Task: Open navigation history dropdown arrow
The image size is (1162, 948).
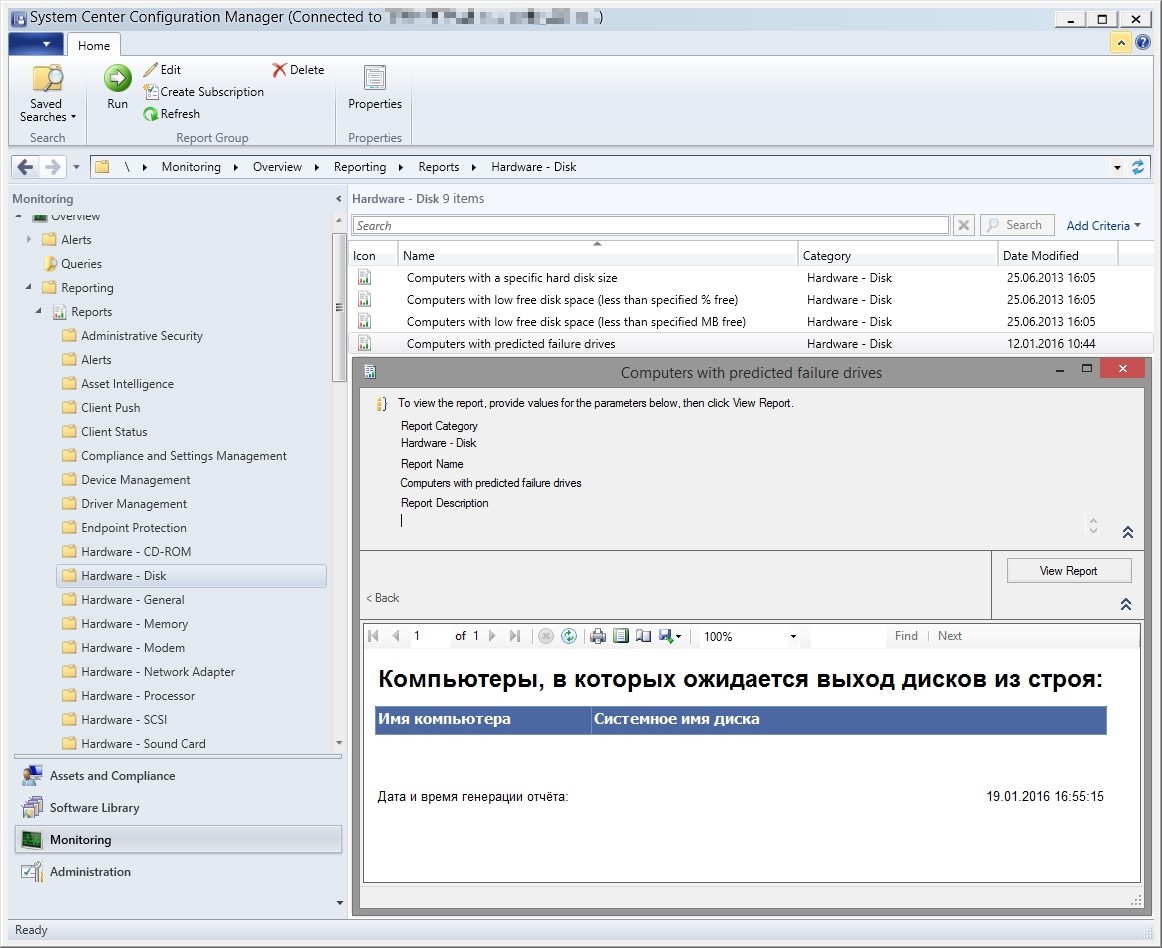Action: [76, 168]
